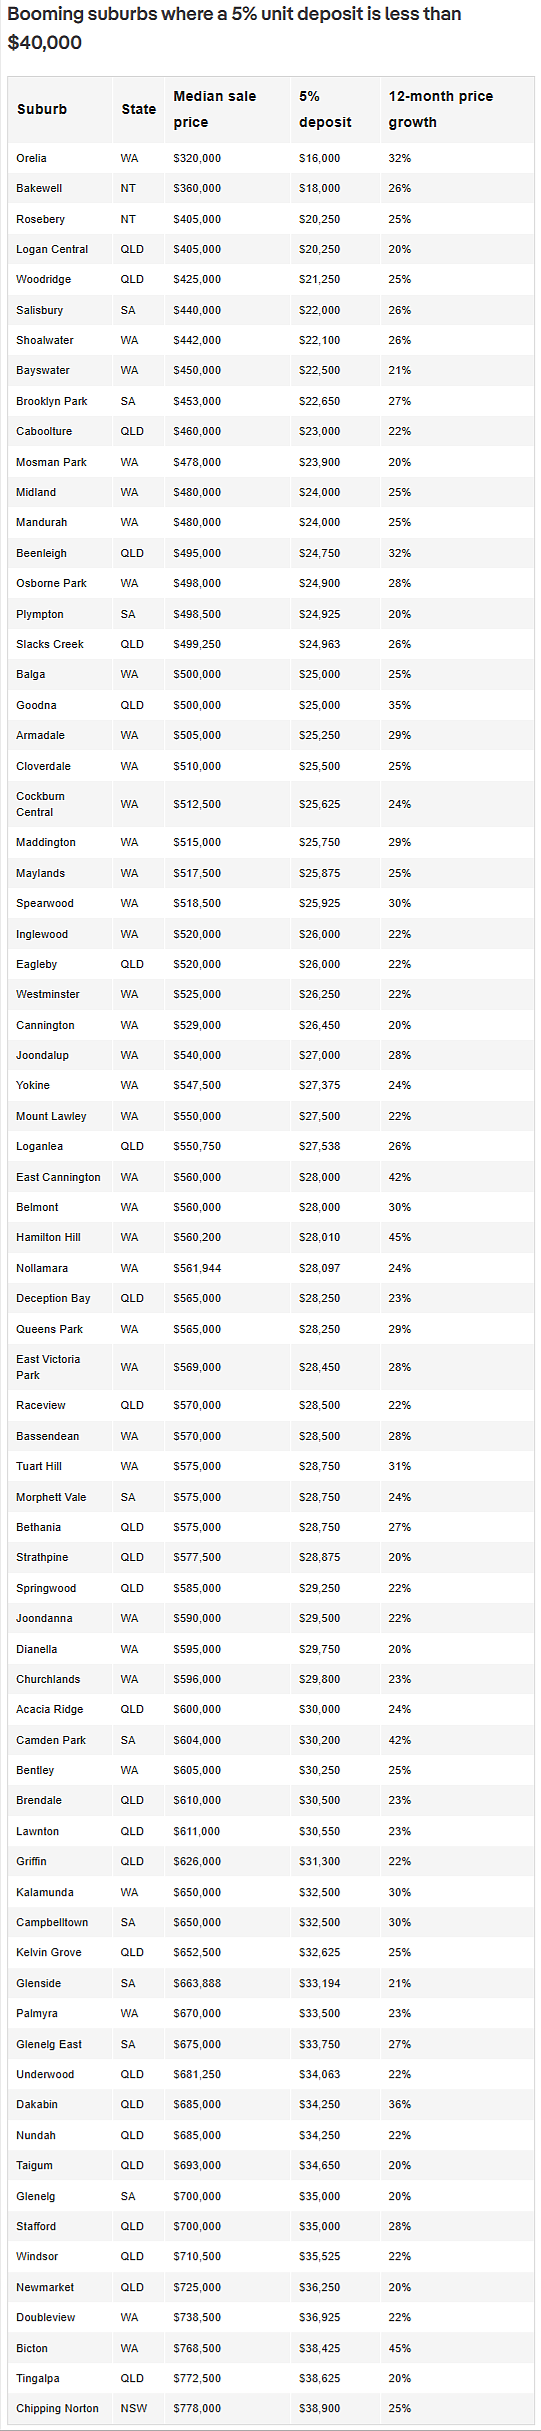
Task: Click Hamilton Hill's 45% growth value
Action: (x=400, y=1237)
